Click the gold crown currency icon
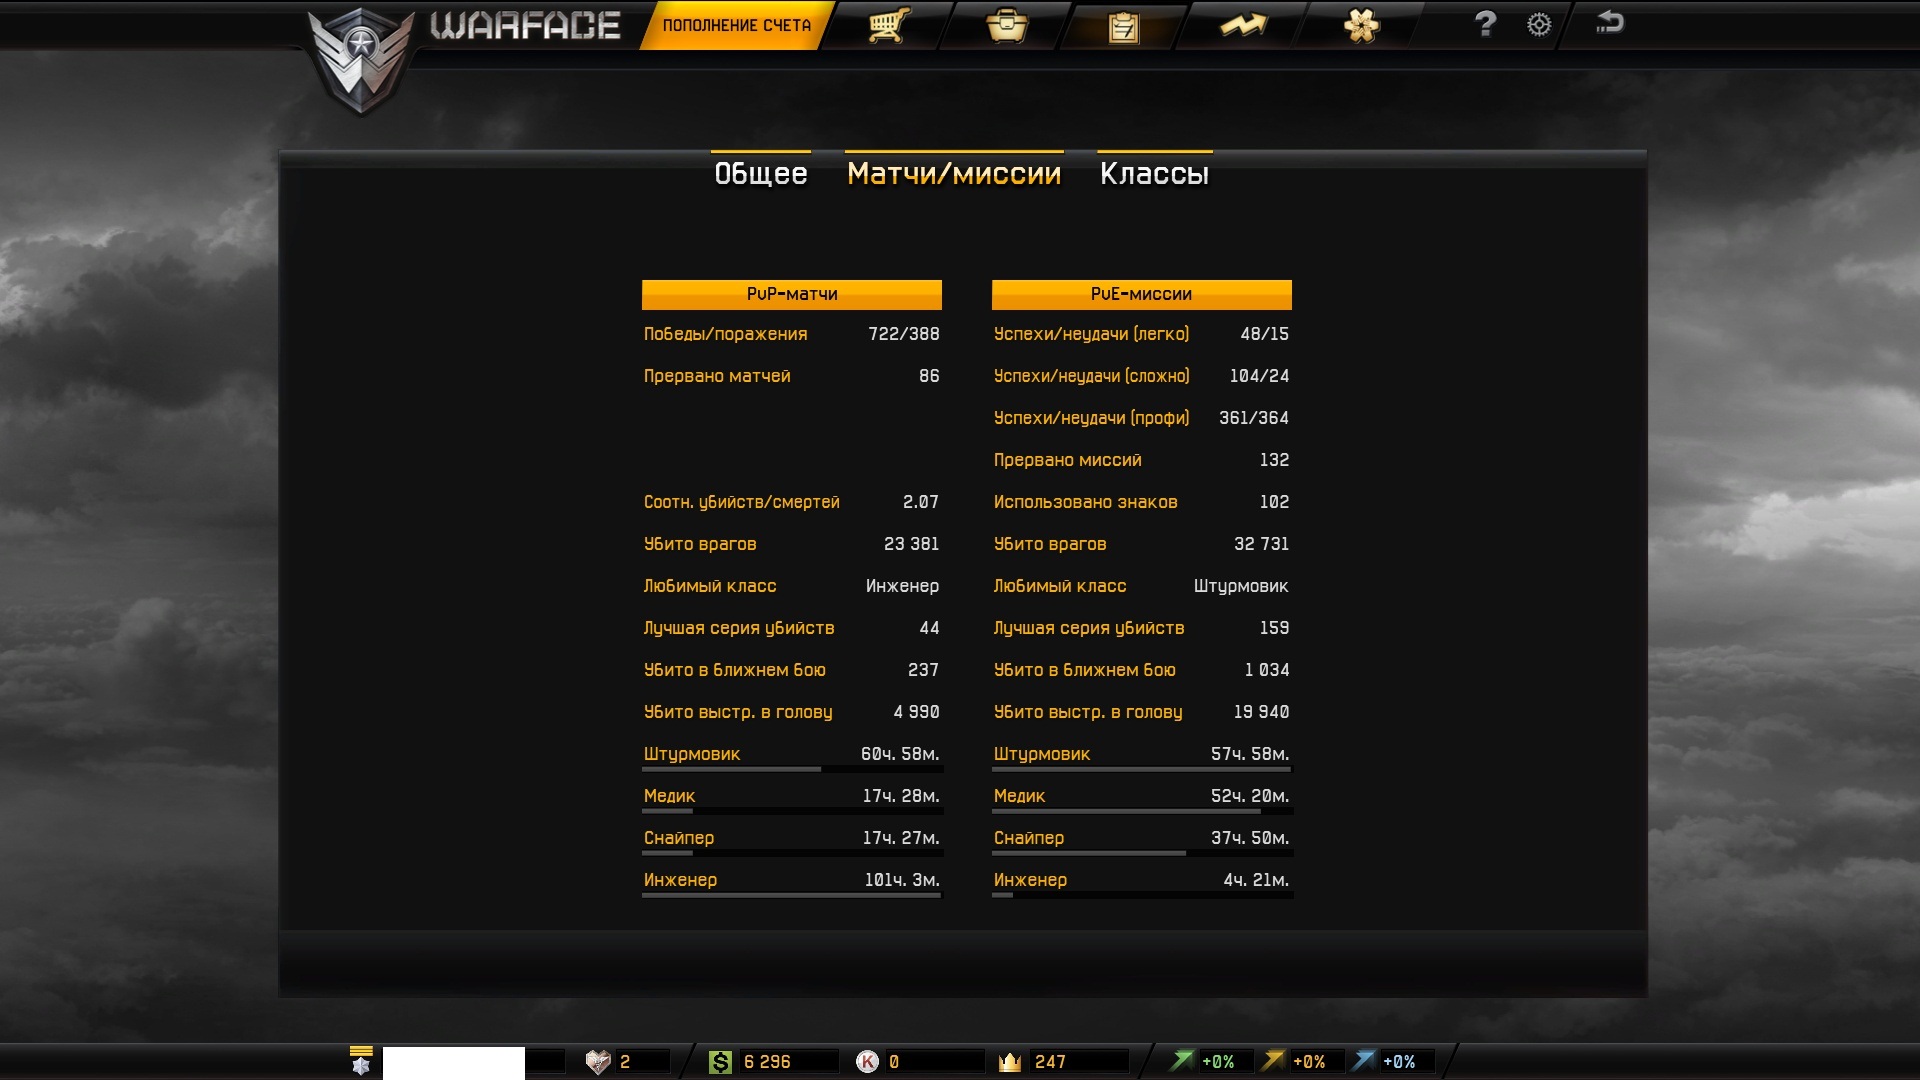Viewport: 1920px width, 1080px height. [1010, 1062]
